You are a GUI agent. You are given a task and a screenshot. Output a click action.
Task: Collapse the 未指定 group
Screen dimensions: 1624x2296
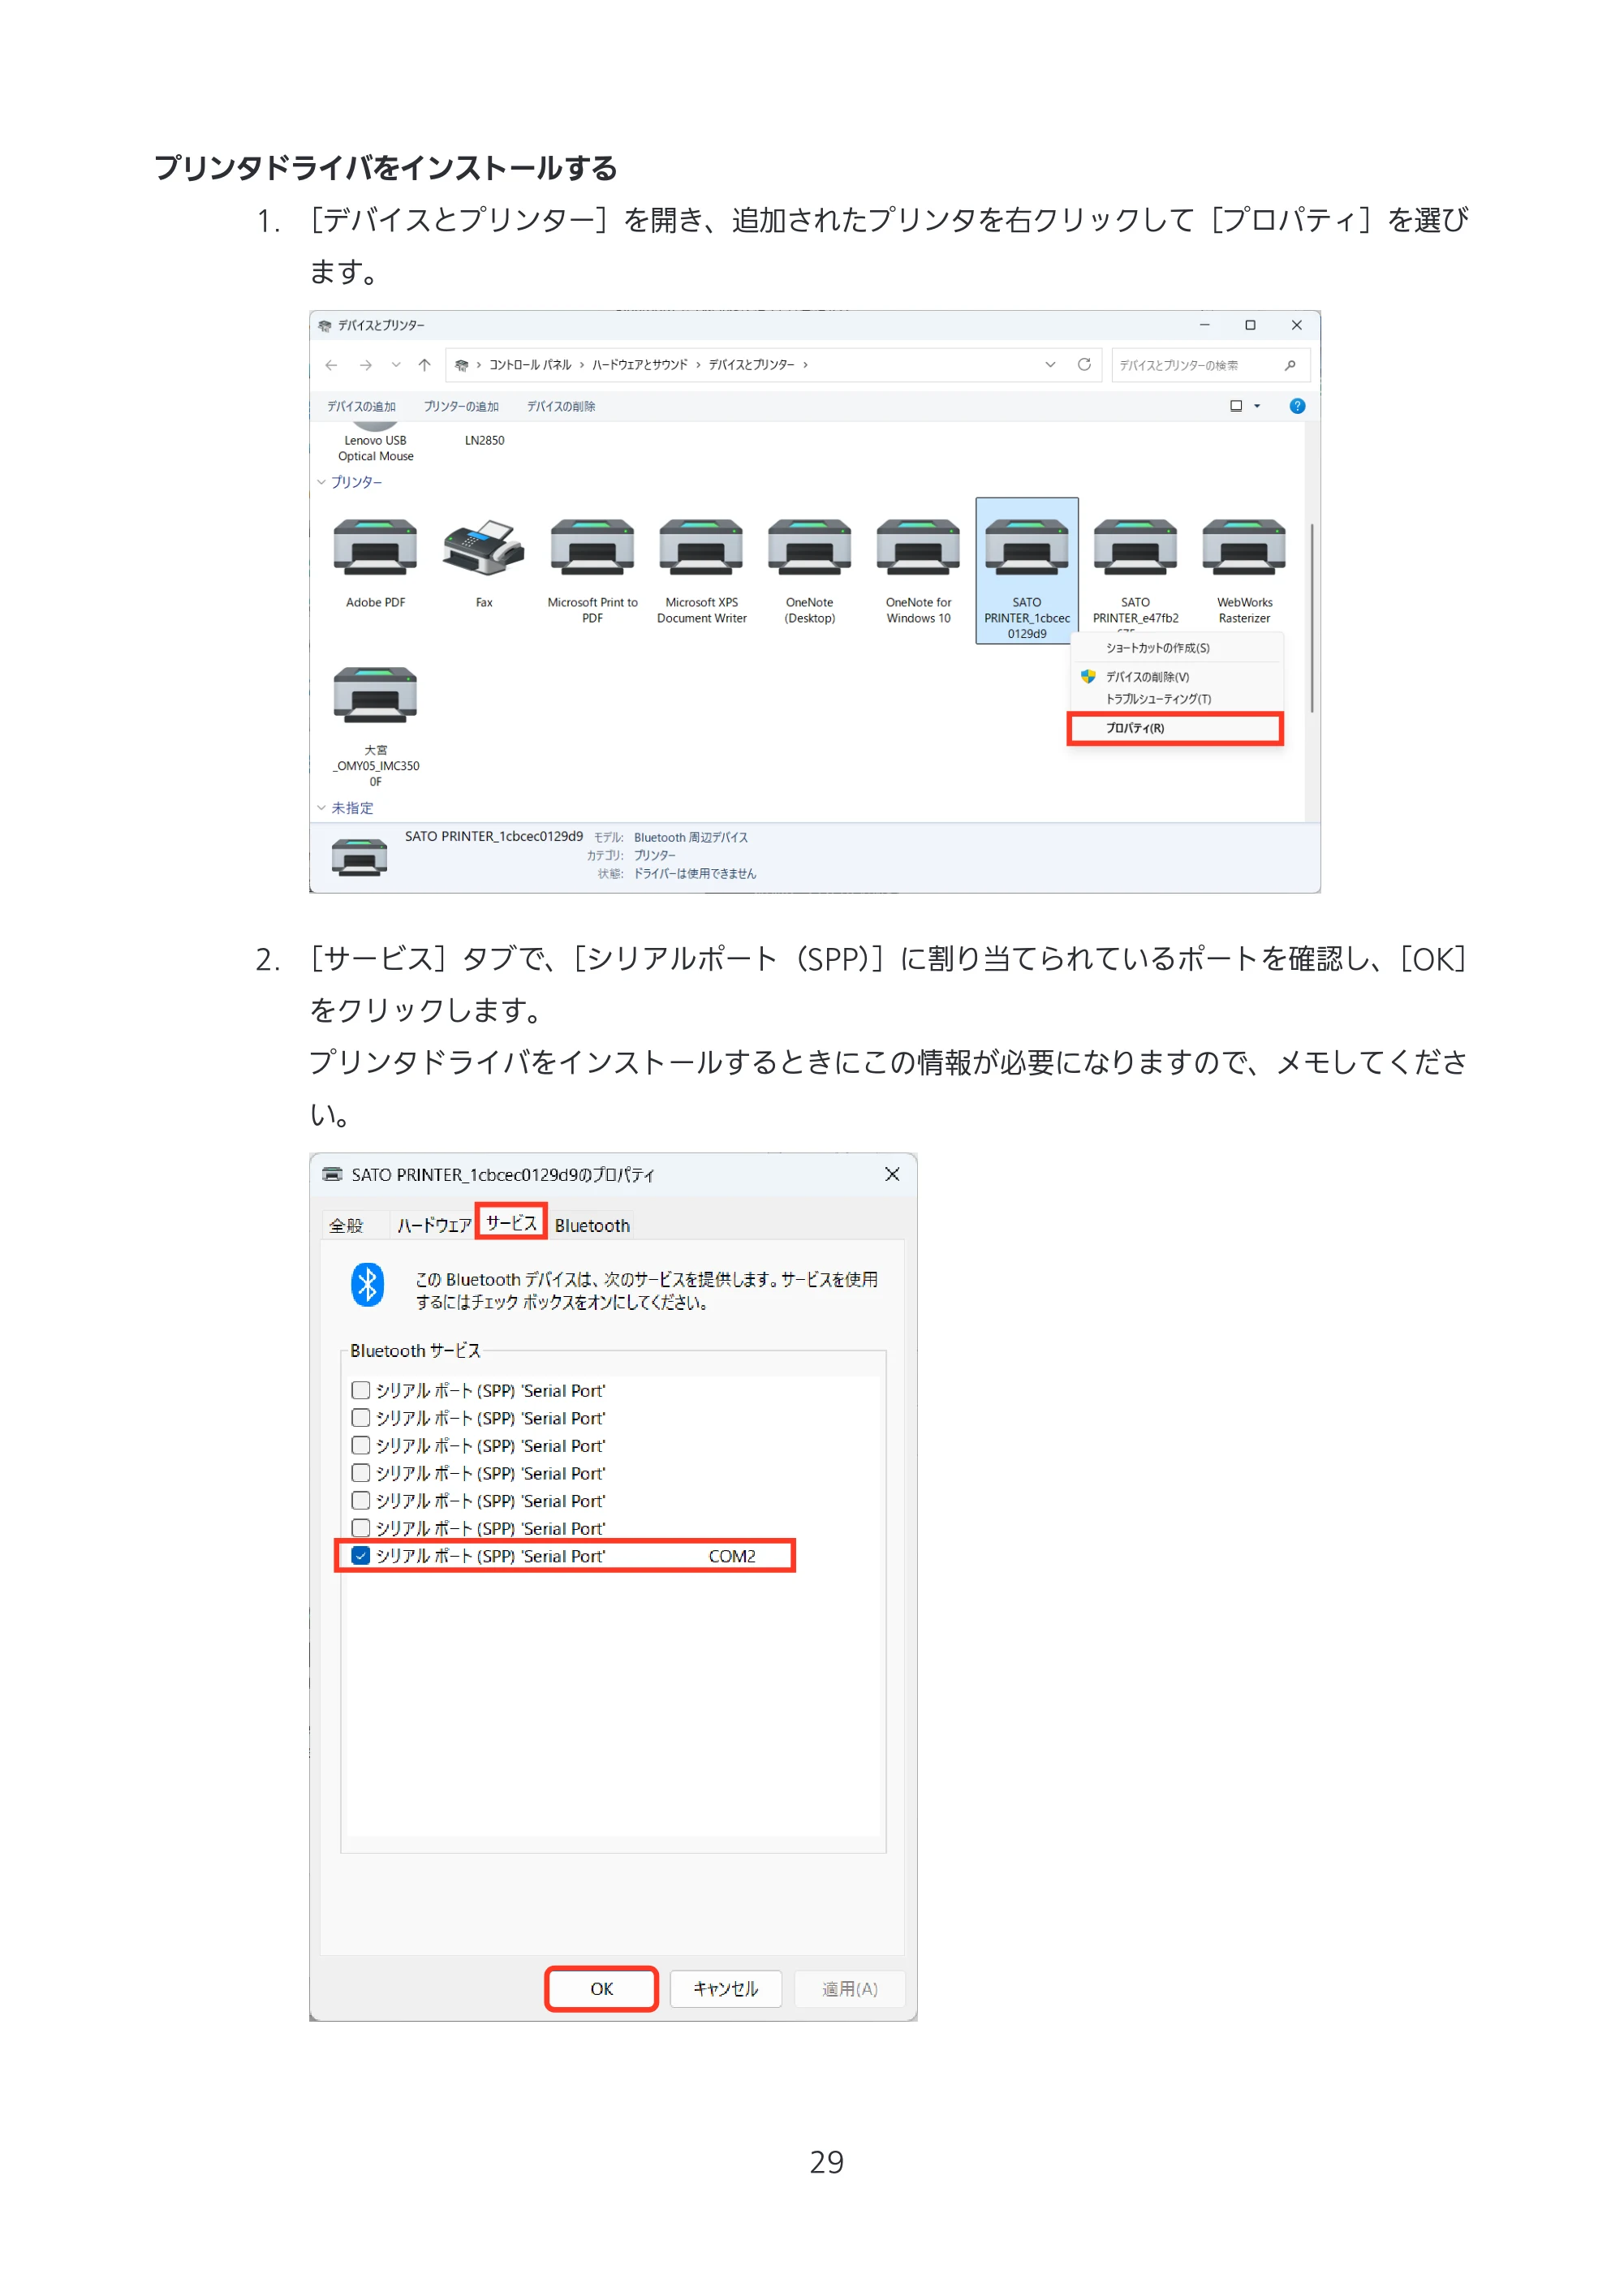tap(322, 808)
